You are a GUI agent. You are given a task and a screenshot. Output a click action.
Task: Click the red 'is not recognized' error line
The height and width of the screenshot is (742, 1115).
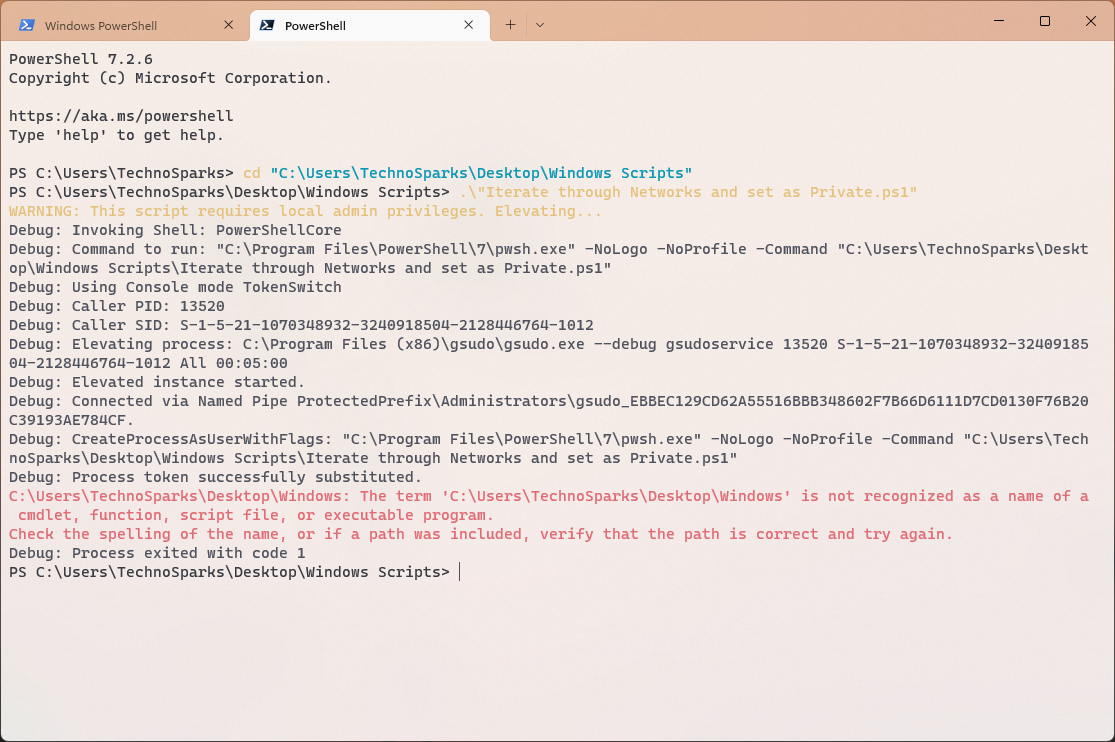[548, 506]
